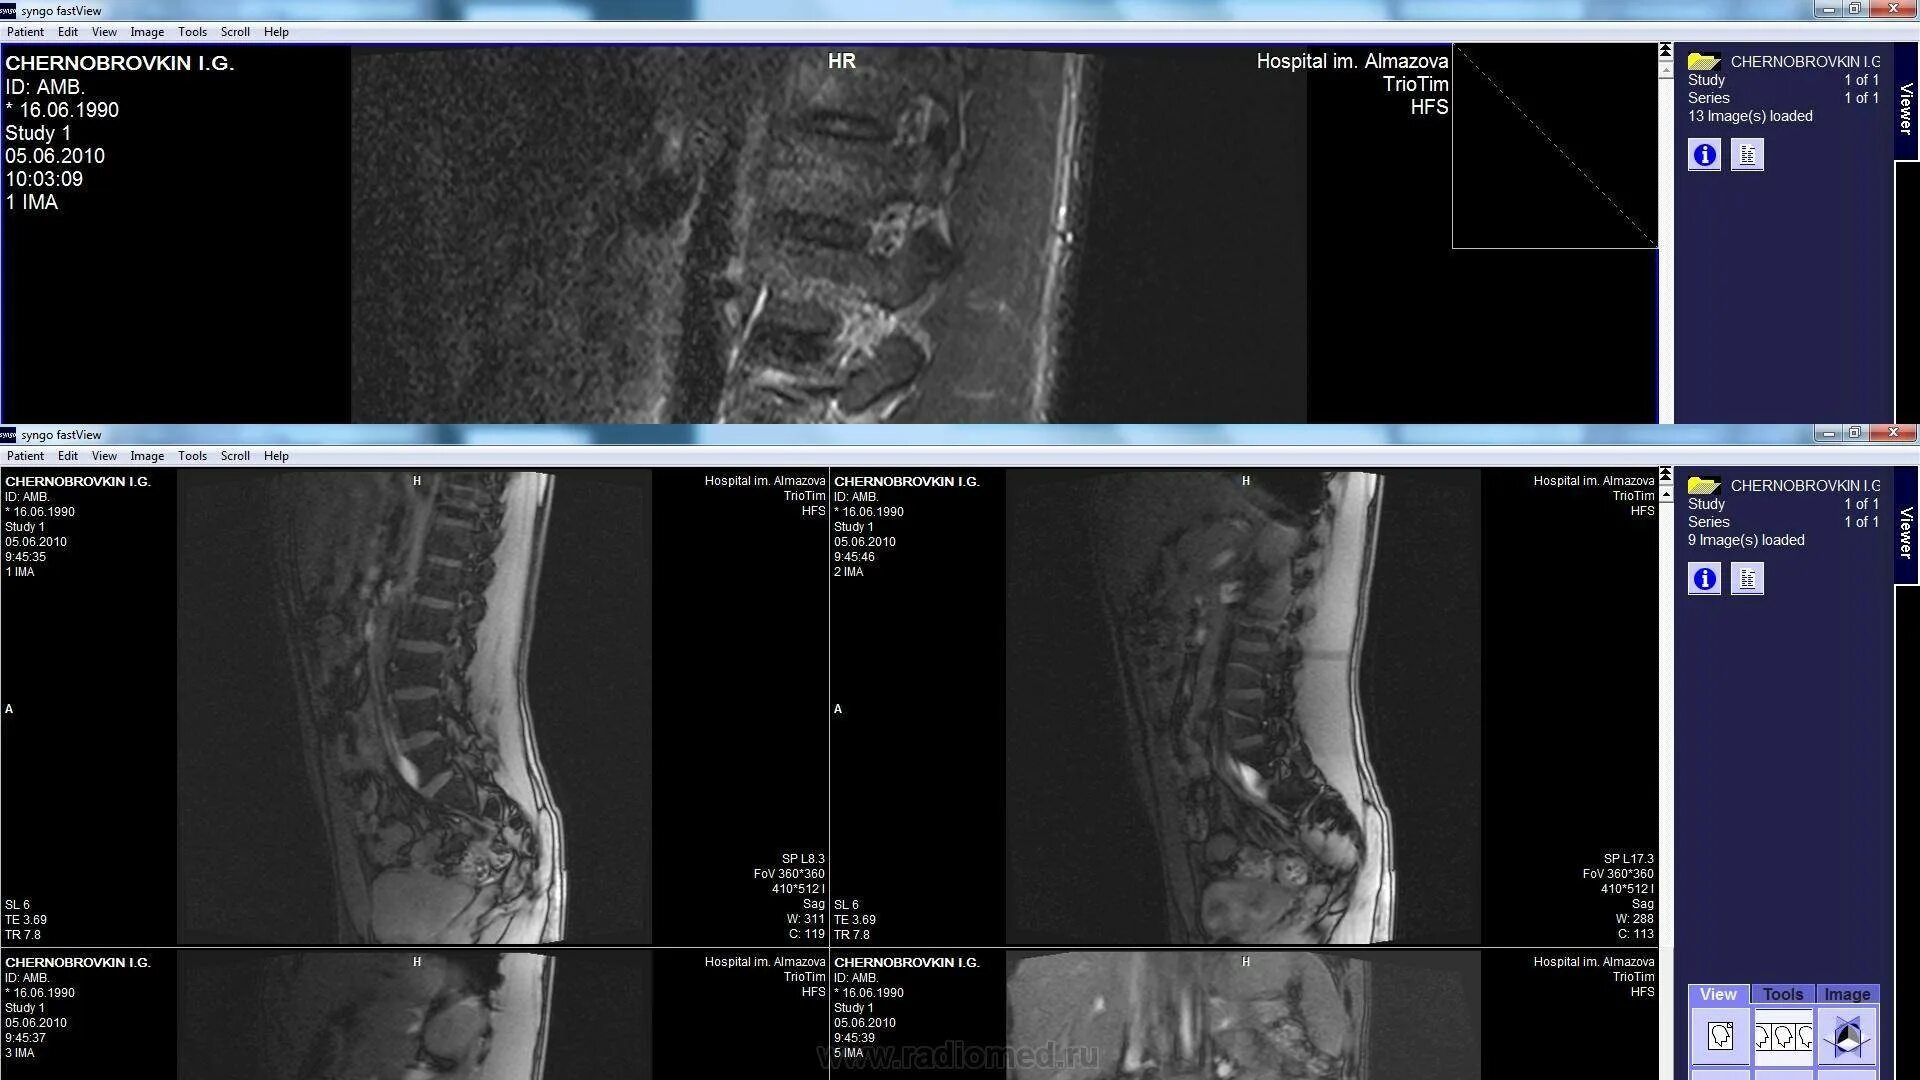Switch to the View tab in tool panel

(1718, 994)
